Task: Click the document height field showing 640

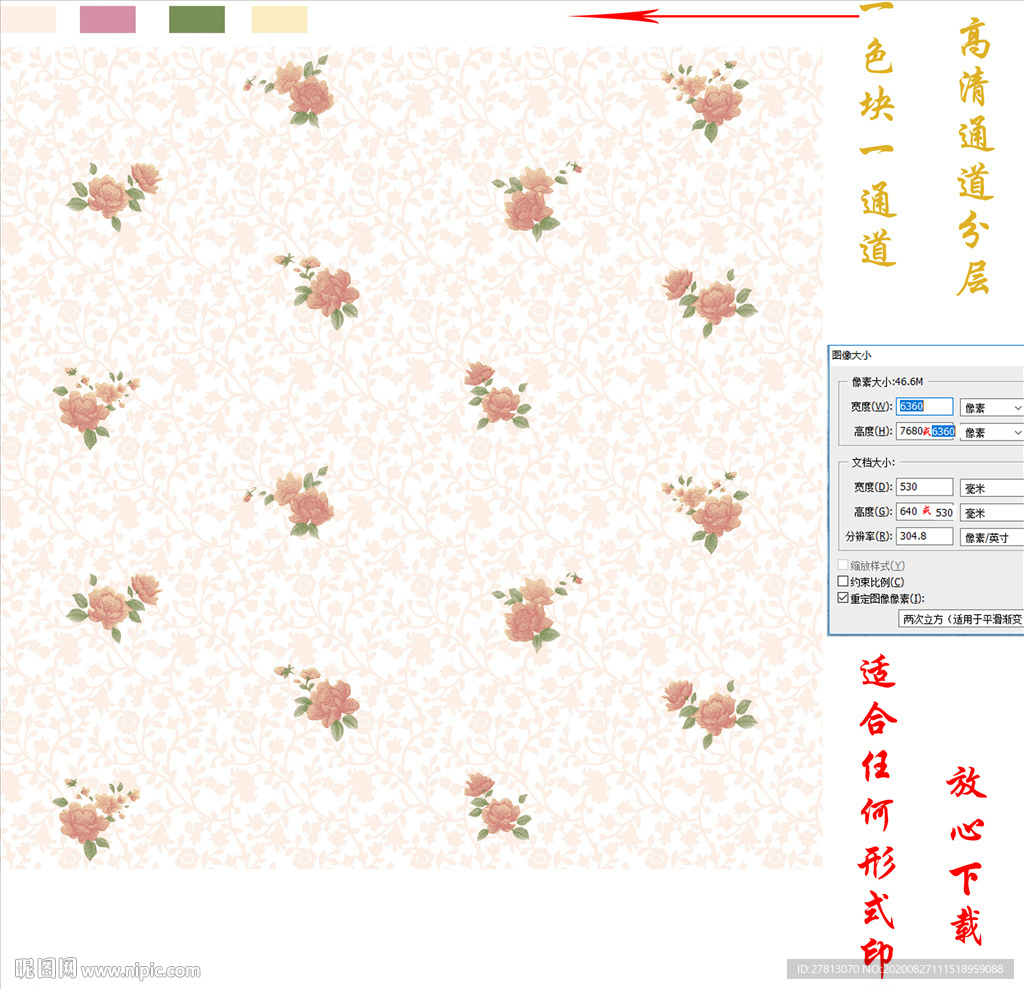Action: pos(925,511)
